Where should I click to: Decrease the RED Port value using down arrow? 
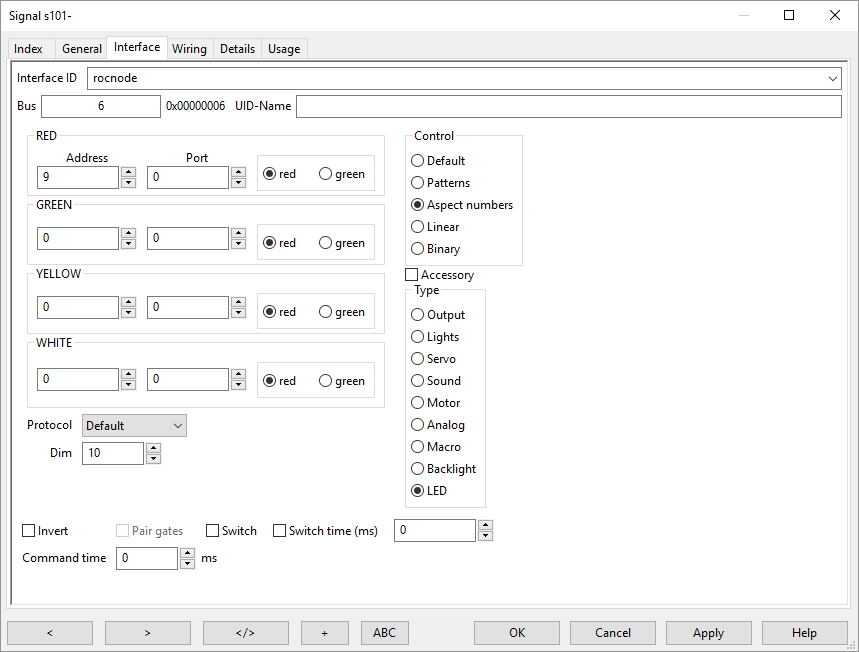[x=238, y=183]
